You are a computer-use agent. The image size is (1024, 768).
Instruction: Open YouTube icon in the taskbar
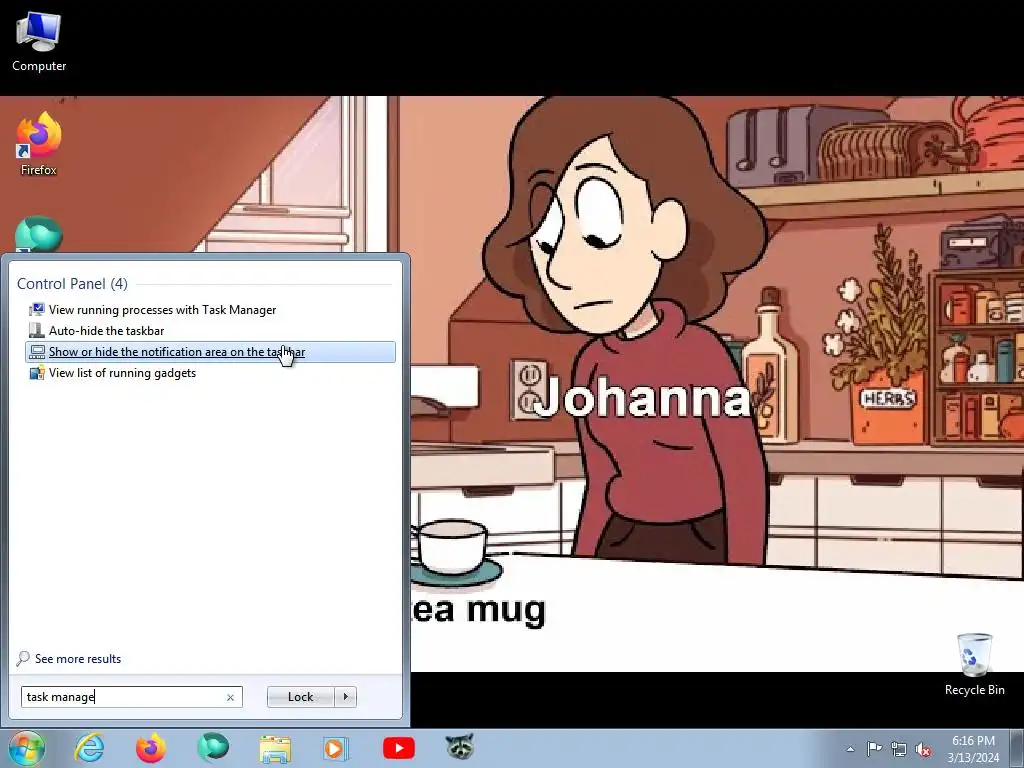point(399,748)
